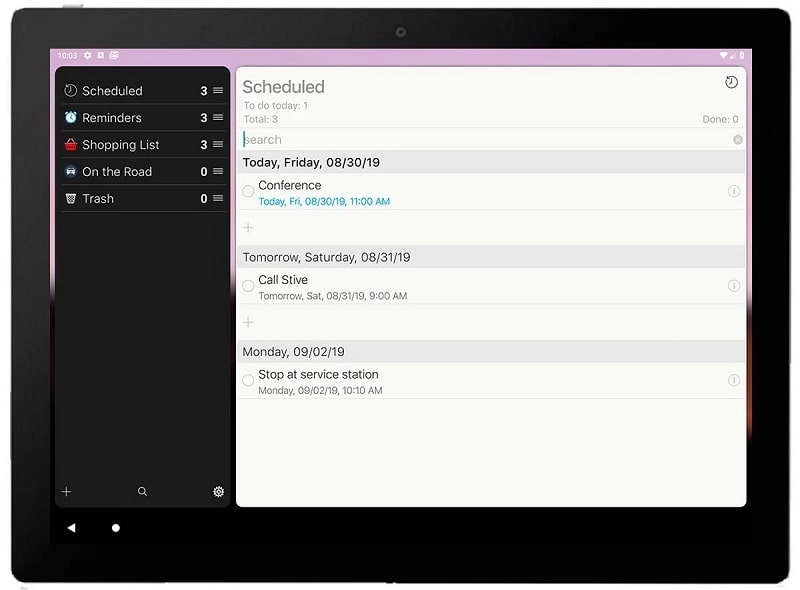Check off the Call Stive task
This screenshot has height=590, width=800.
tap(248, 287)
